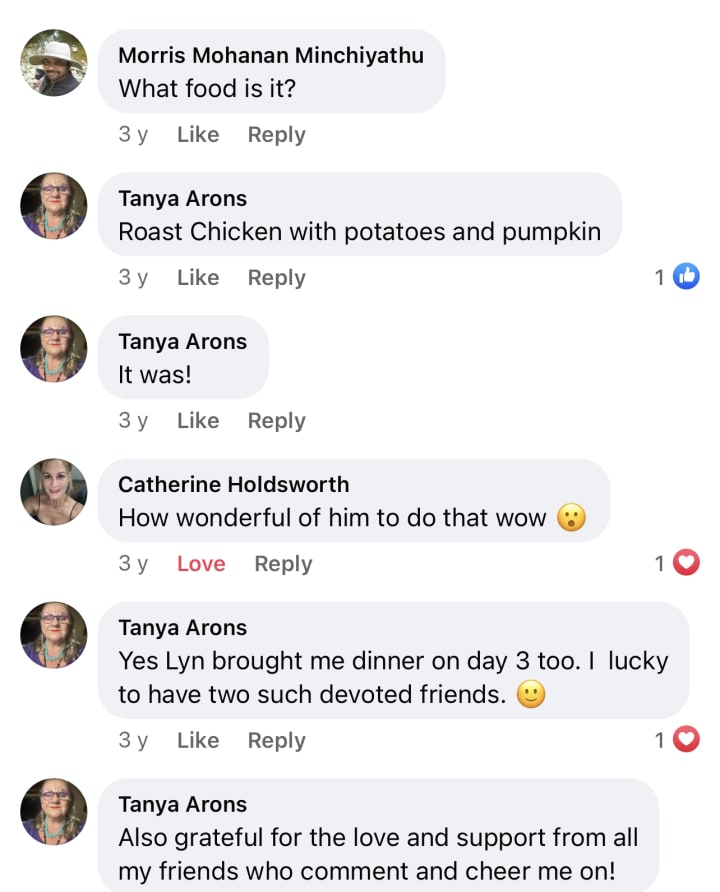Like the 'What food is it?' comment

click(x=198, y=134)
